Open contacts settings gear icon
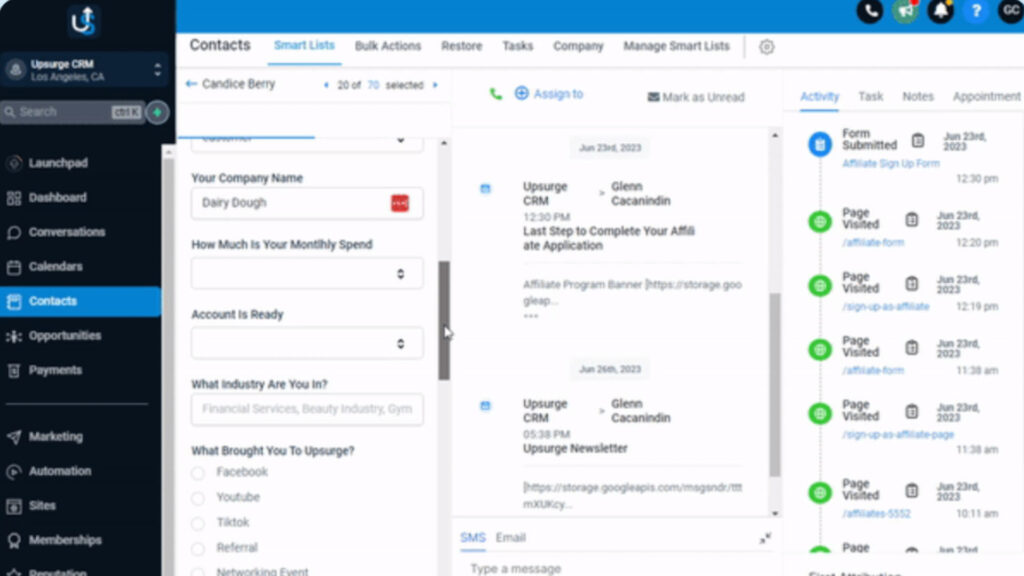 coord(767,47)
